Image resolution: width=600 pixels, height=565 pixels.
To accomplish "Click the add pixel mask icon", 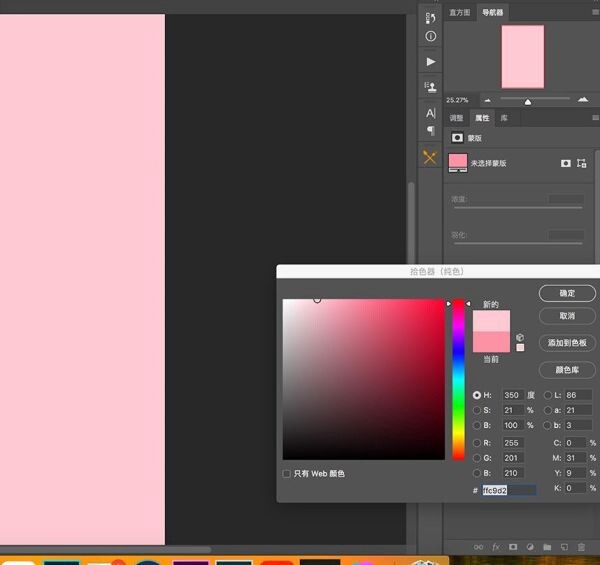I will tap(566, 163).
